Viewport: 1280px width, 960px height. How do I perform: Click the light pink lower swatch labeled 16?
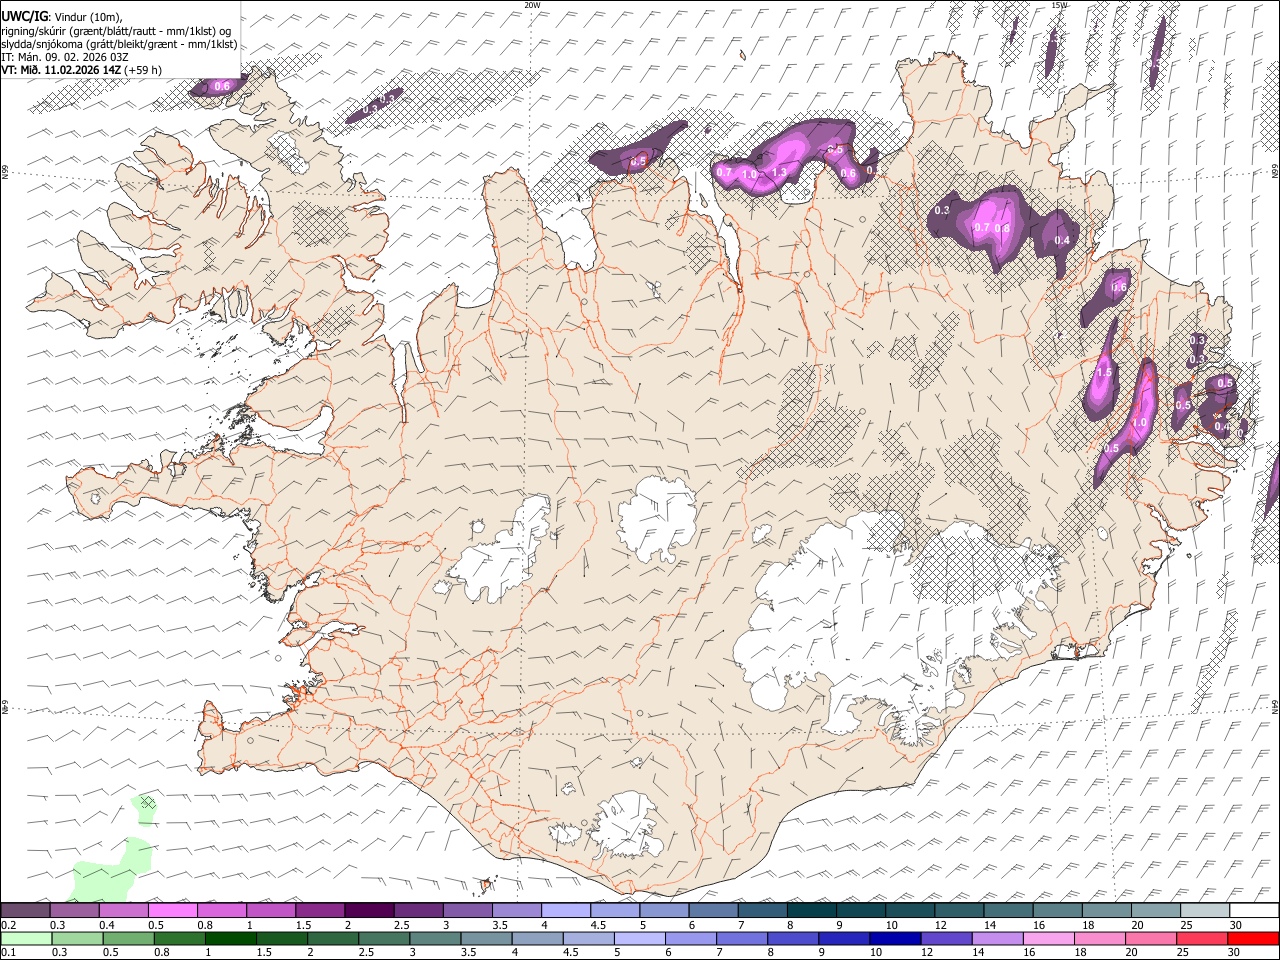(x=1048, y=938)
